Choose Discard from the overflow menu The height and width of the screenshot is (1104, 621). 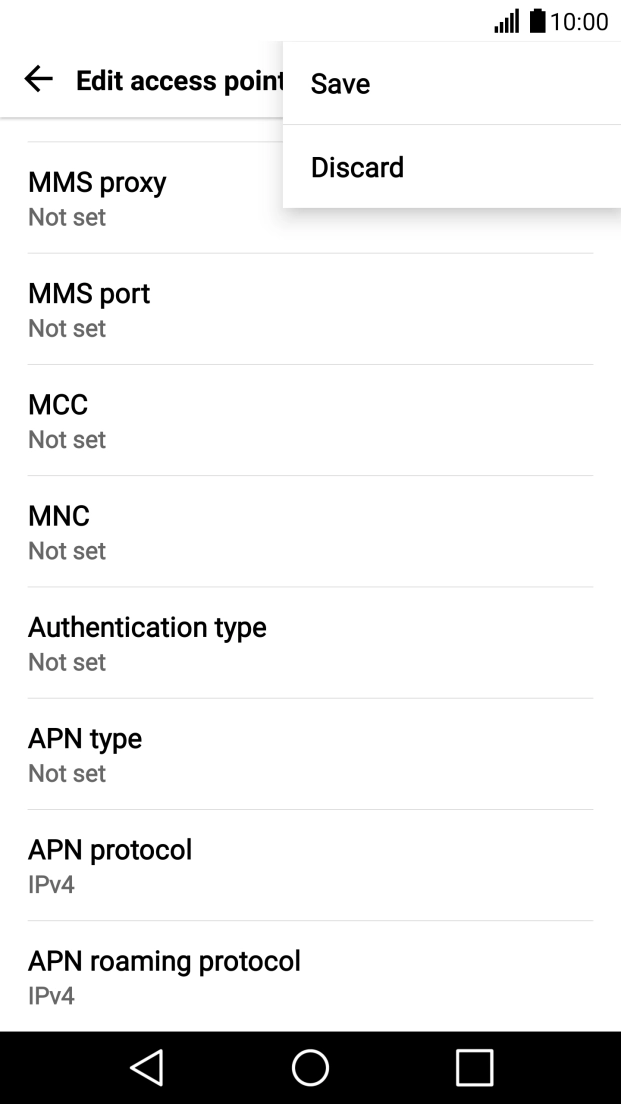[x=357, y=167]
